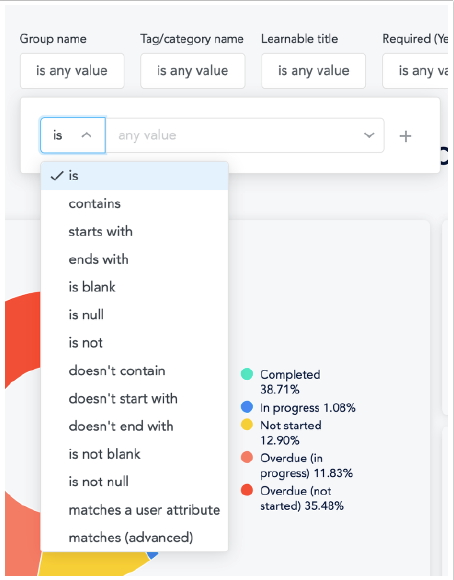Click the Overdue (not started) legend dot
Image resolution: width=454 pixels, height=580 pixels.
point(247,490)
